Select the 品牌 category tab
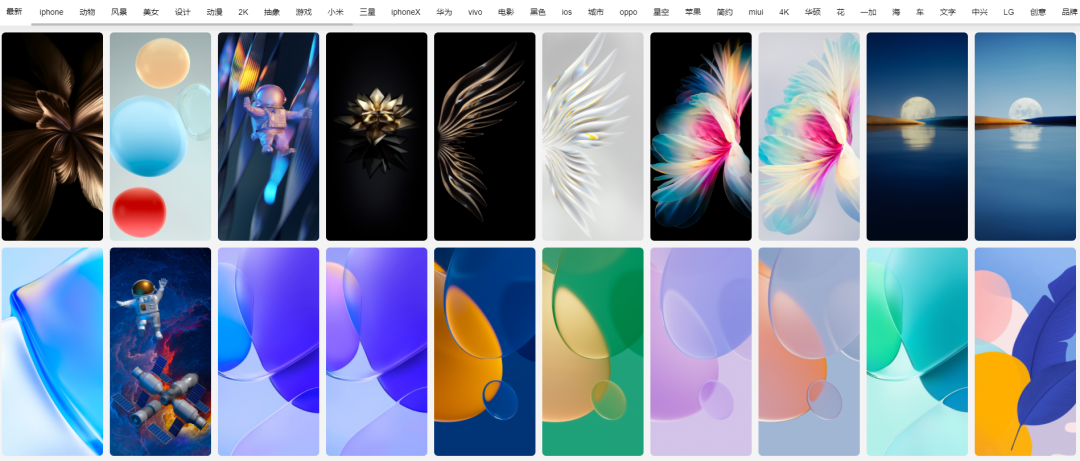 coord(1070,12)
